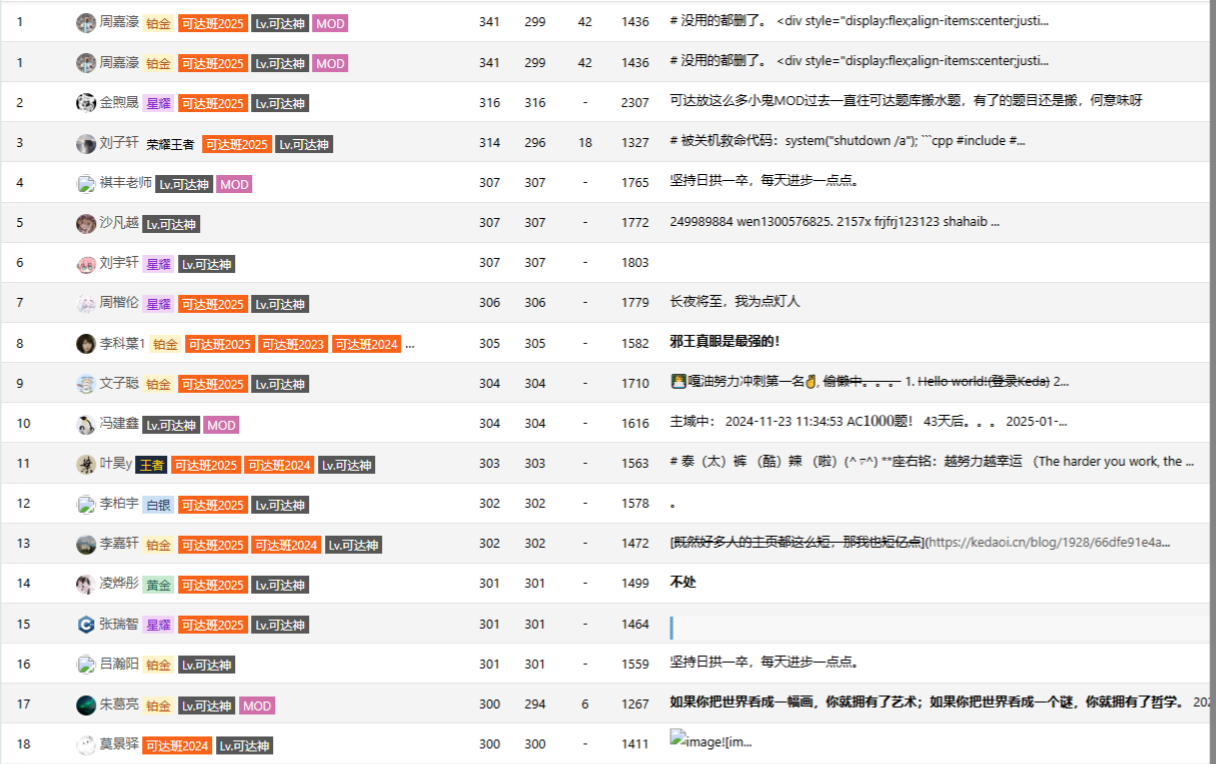Viewport: 1216px width, 764px height.
Task: Click the rank number 10
Action: click(24, 424)
